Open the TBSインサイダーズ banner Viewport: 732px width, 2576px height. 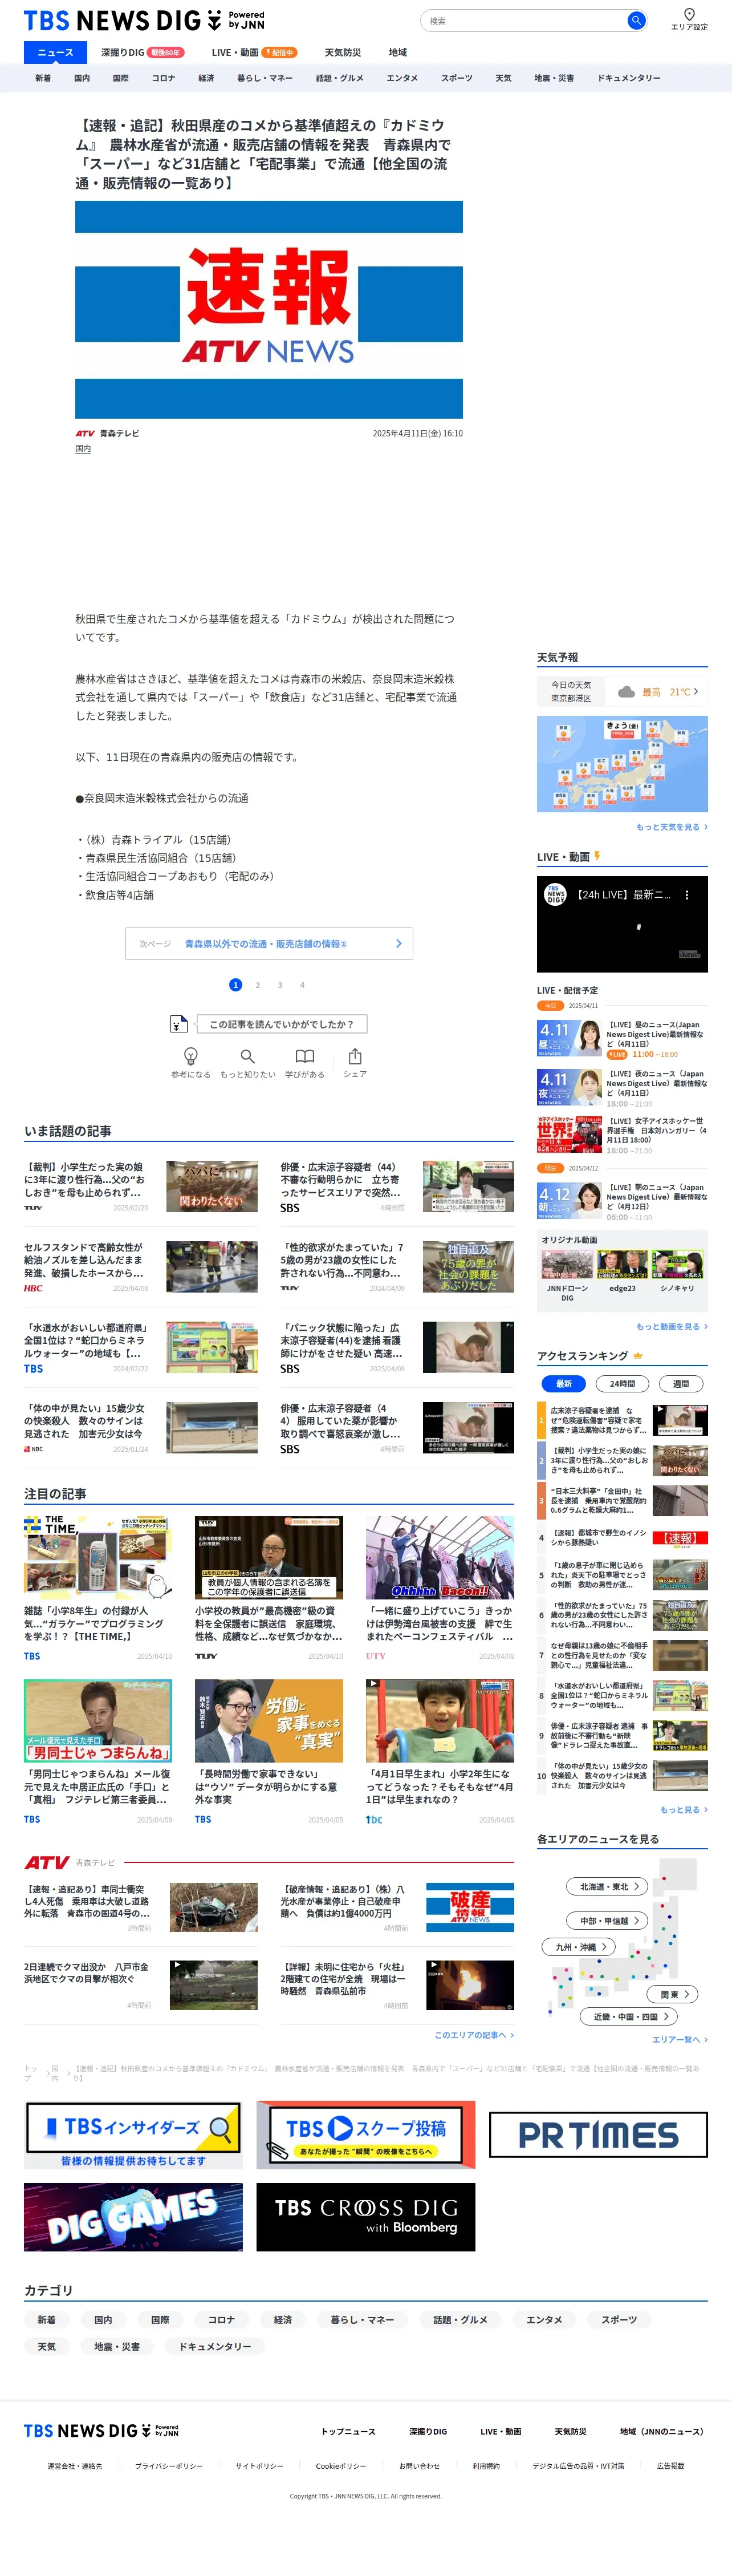[133, 2134]
